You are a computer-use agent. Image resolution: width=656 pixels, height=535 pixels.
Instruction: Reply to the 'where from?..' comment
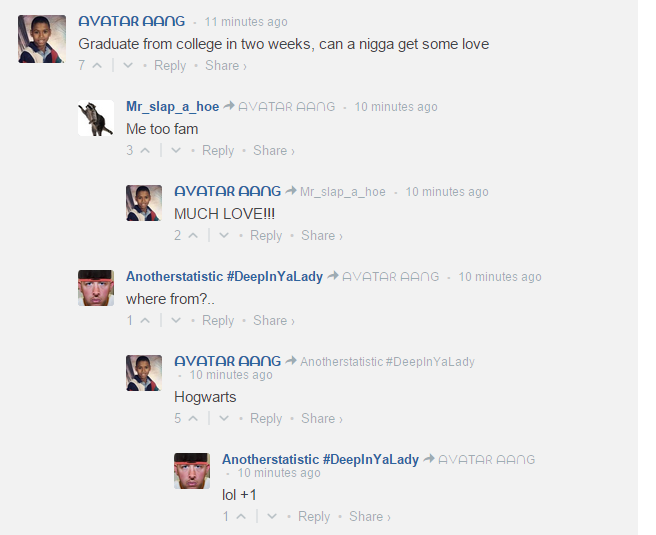coord(218,320)
